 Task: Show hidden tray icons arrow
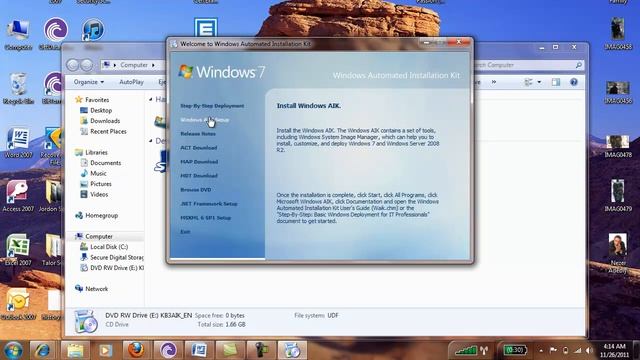(541, 350)
